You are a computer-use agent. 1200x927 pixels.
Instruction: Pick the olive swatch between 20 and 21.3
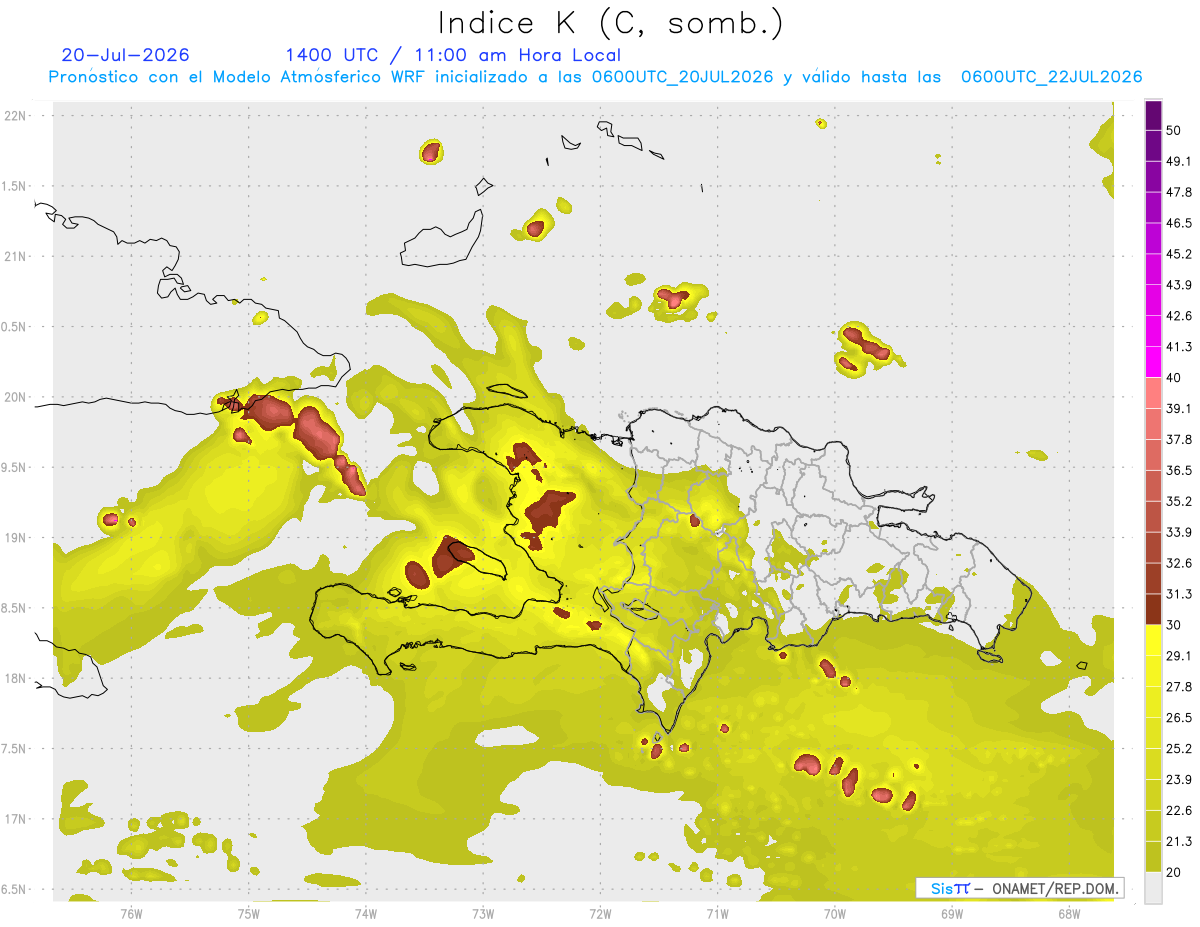click(x=1153, y=857)
